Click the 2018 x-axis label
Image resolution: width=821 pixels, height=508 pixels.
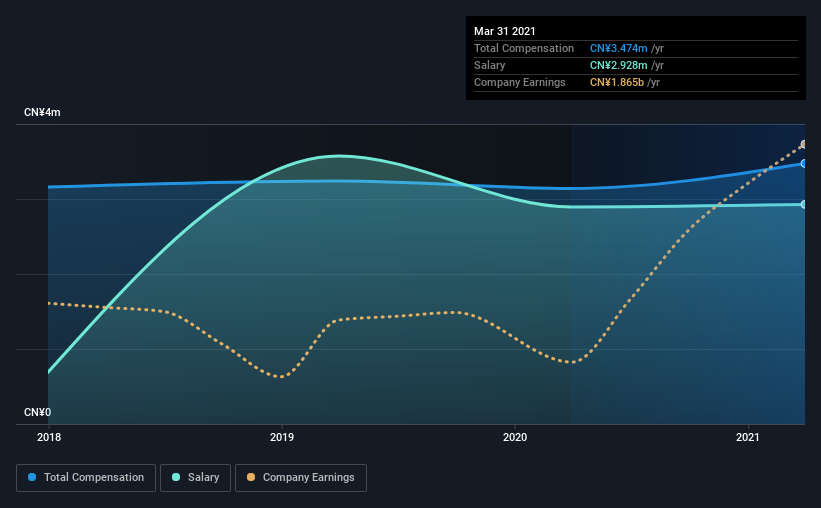[x=49, y=437]
